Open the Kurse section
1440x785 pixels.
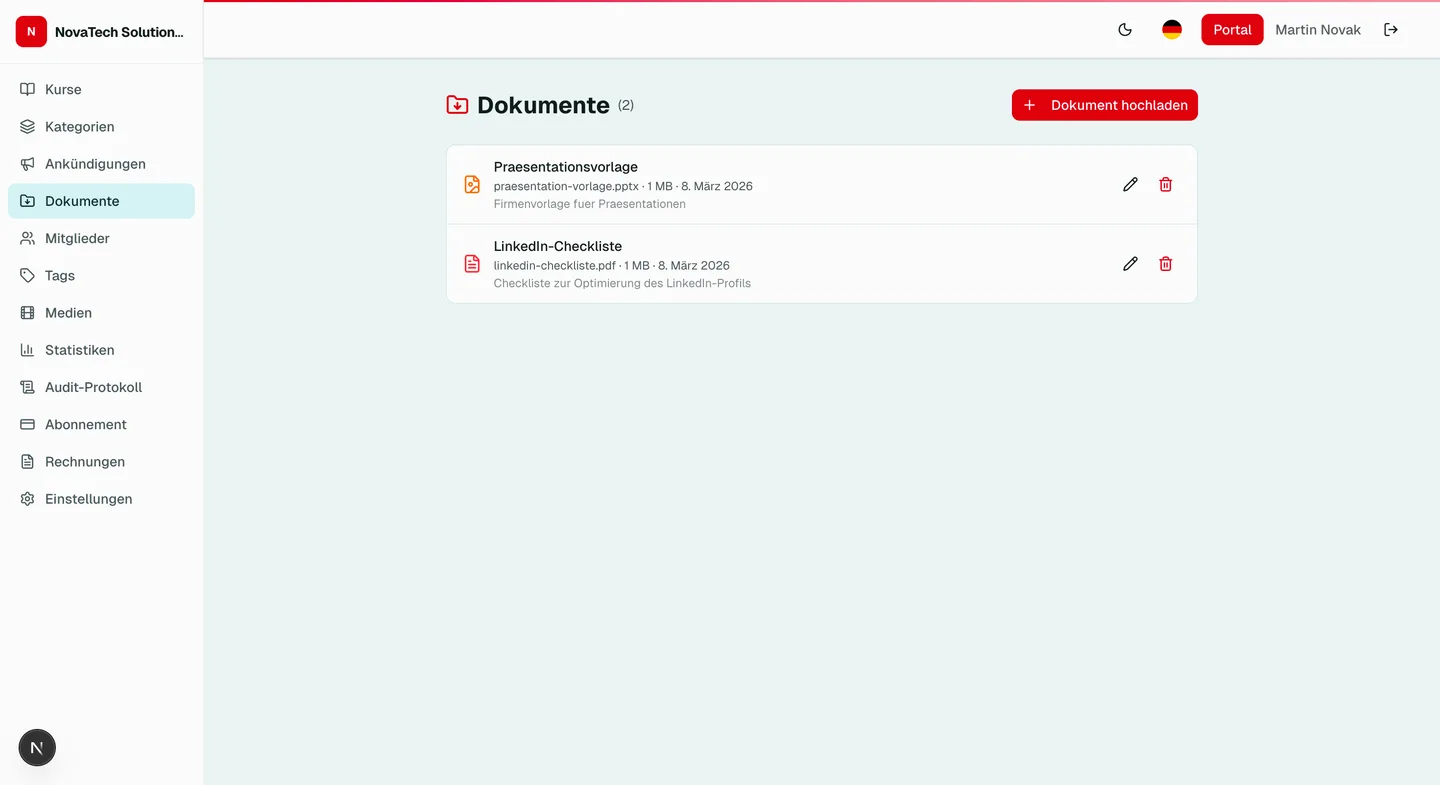(x=63, y=89)
